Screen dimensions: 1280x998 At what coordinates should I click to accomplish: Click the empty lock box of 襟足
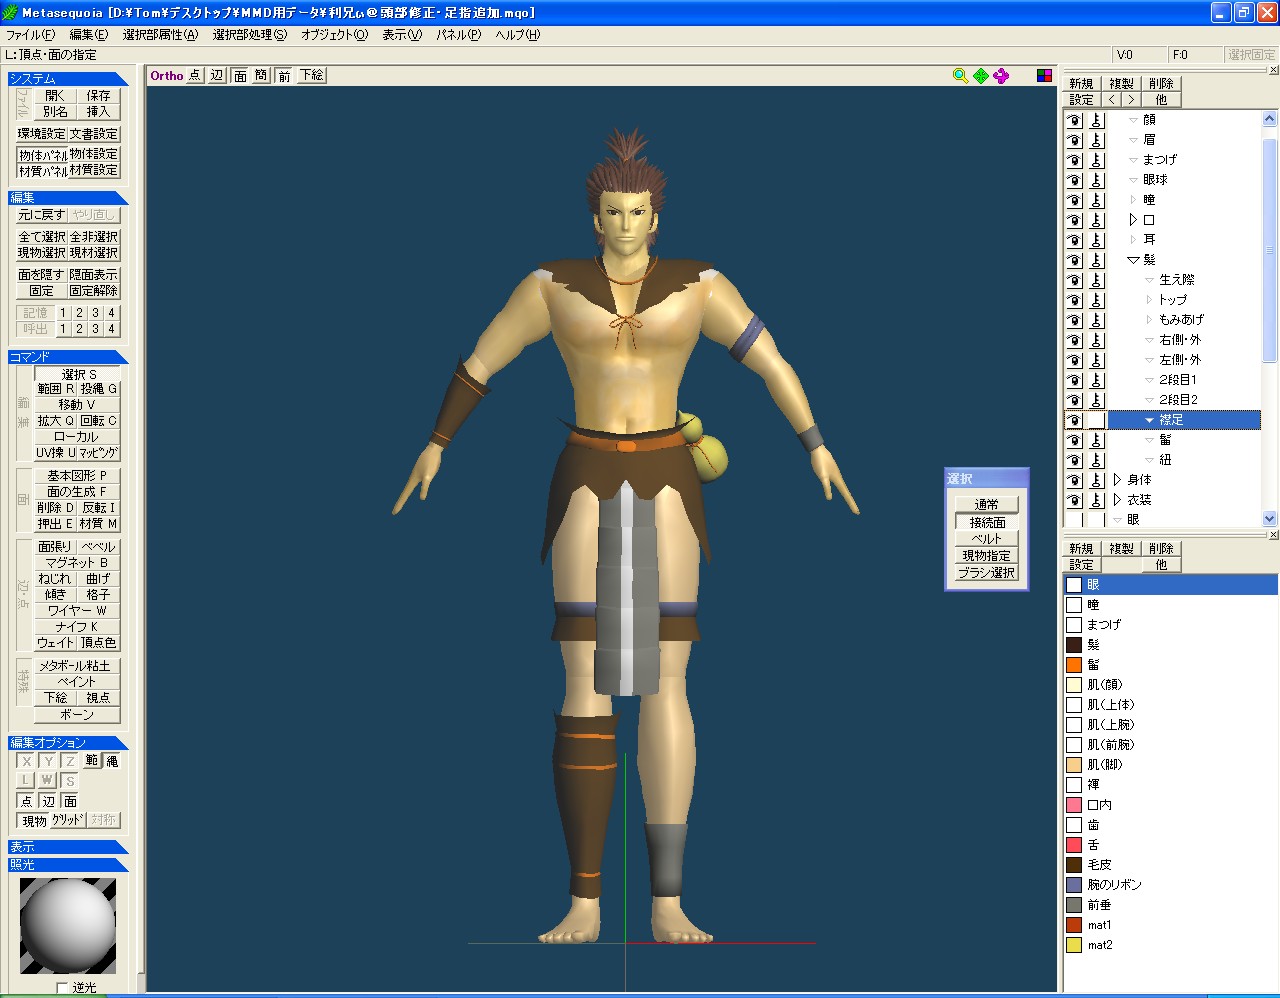1097,420
